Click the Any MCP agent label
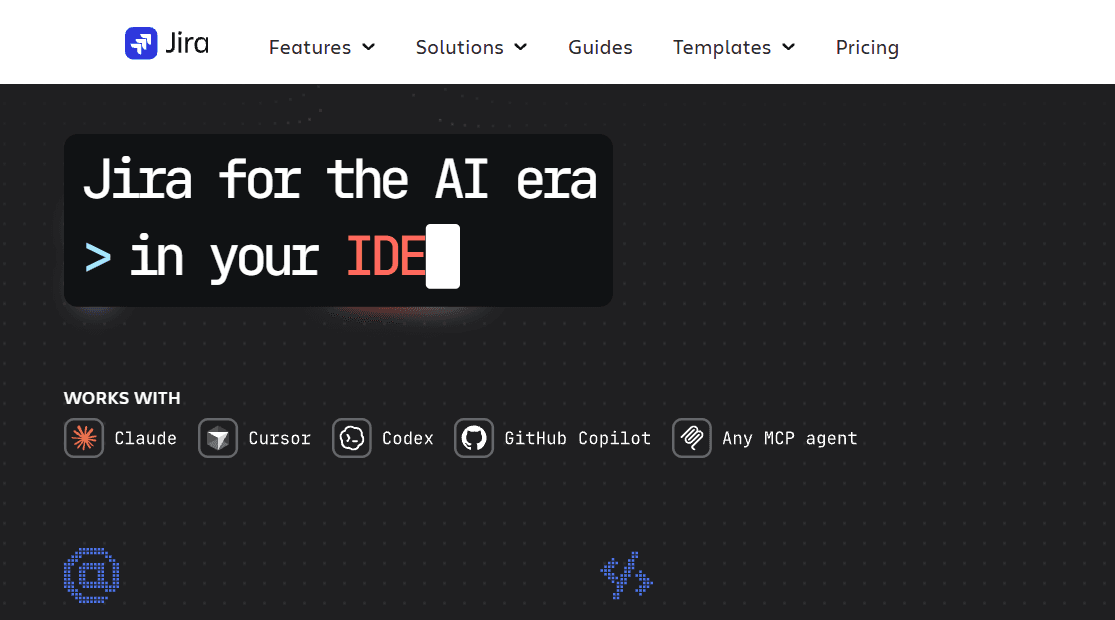1115x620 pixels. click(x=789, y=438)
